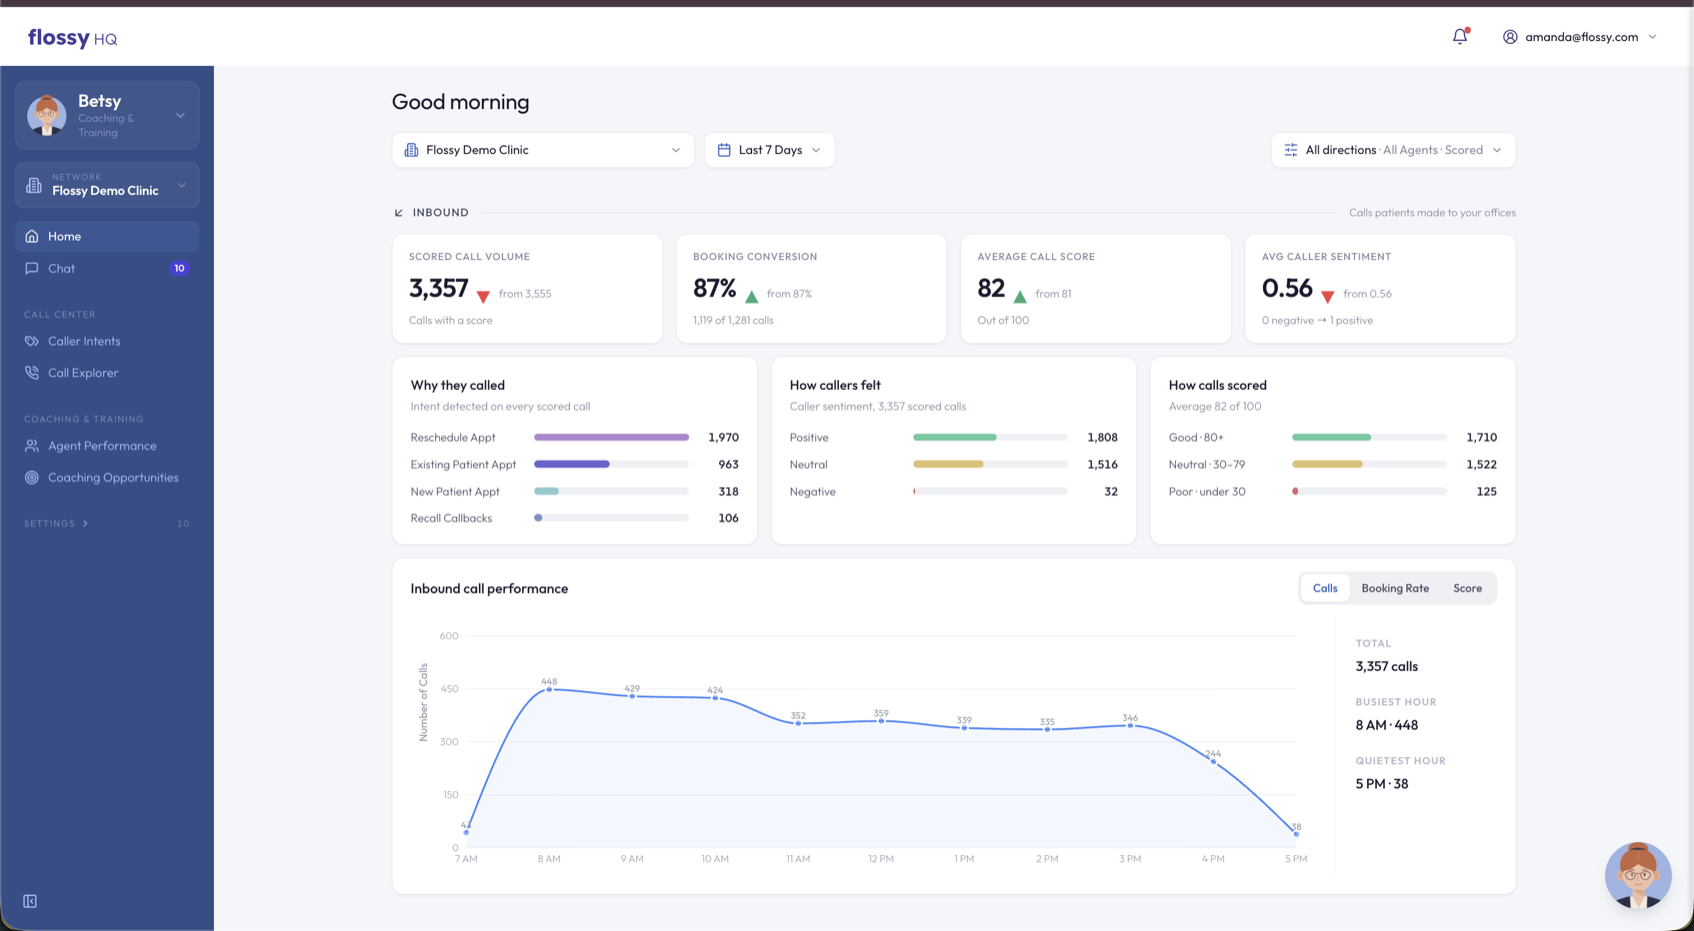Open Chat from the sidebar
The height and width of the screenshot is (931, 1694).
tap(107, 269)
